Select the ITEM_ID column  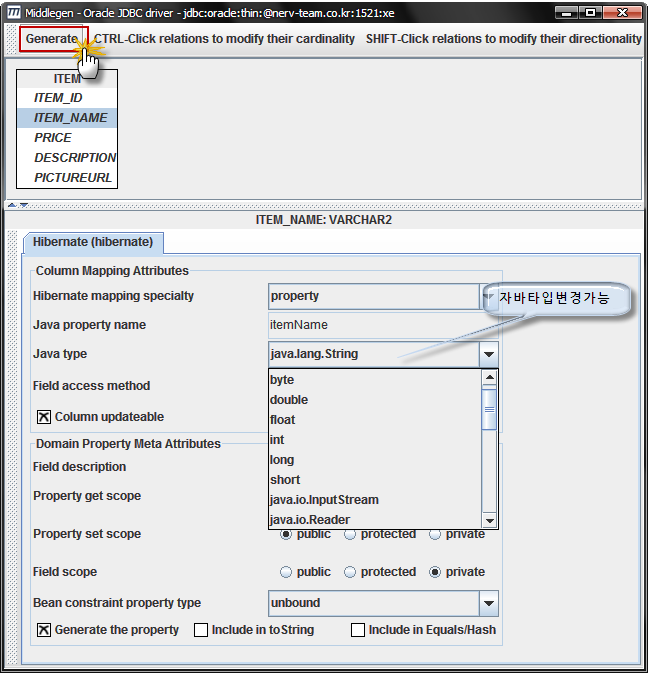67,98
